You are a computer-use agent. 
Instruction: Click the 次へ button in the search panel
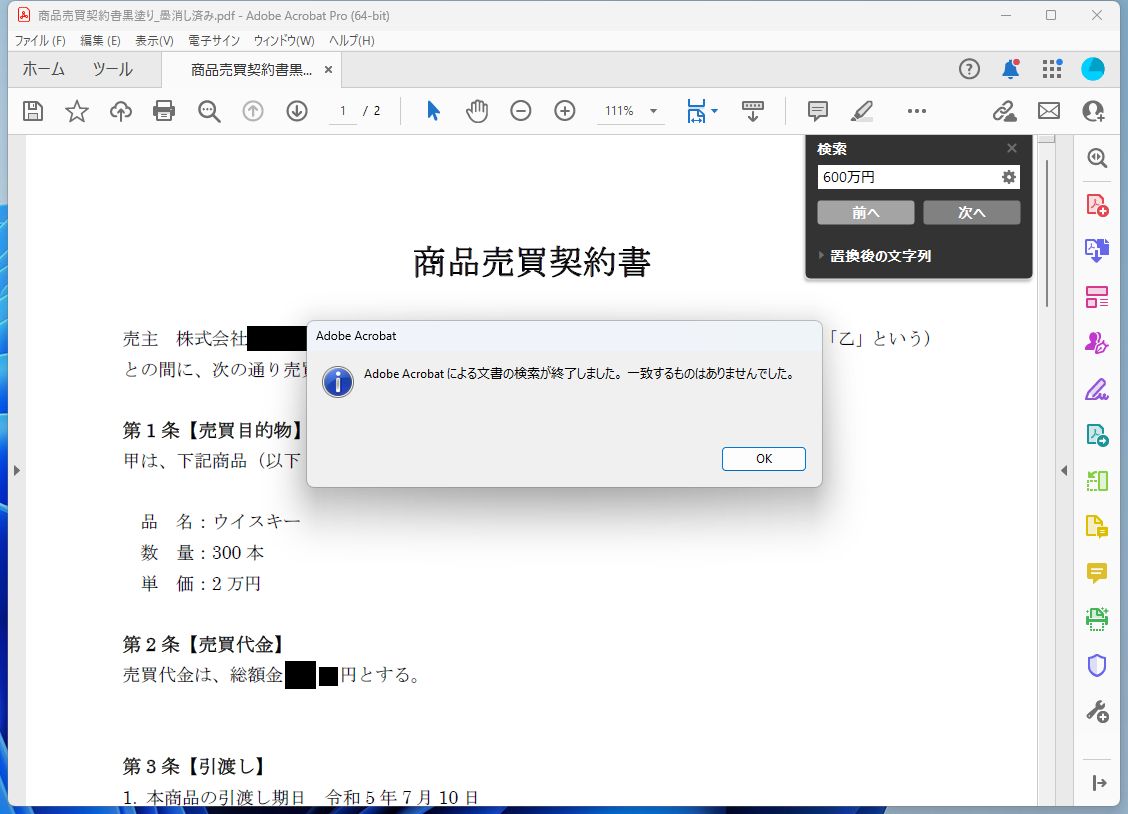point(971,212)
